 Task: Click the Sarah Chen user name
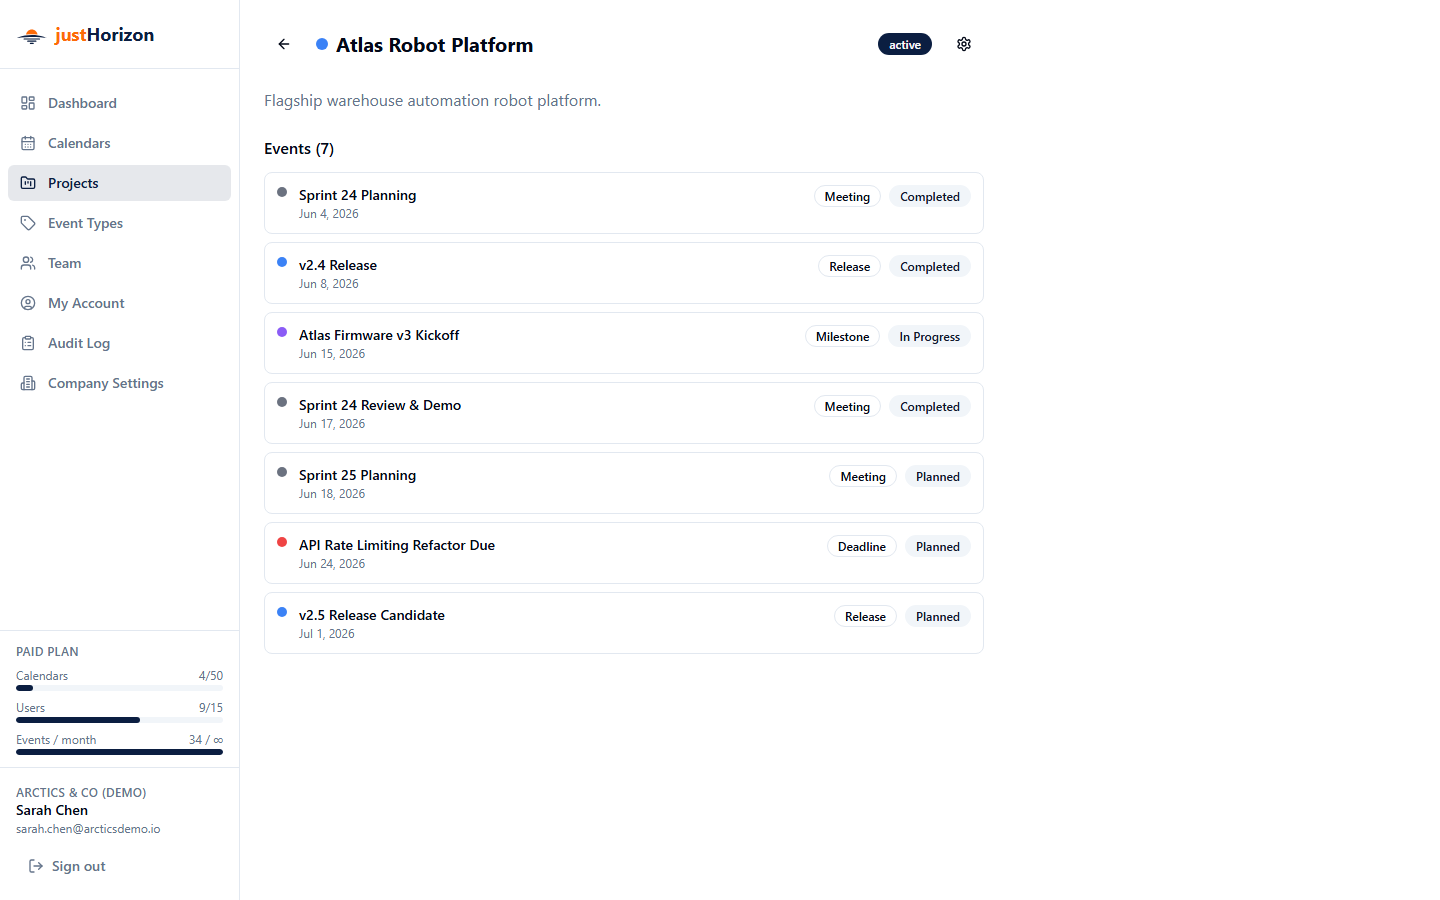tap(52, 810)
